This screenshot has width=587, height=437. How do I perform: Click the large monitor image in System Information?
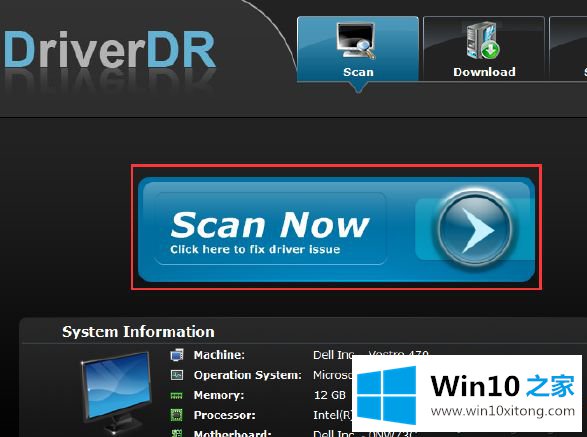pos(115,392)
